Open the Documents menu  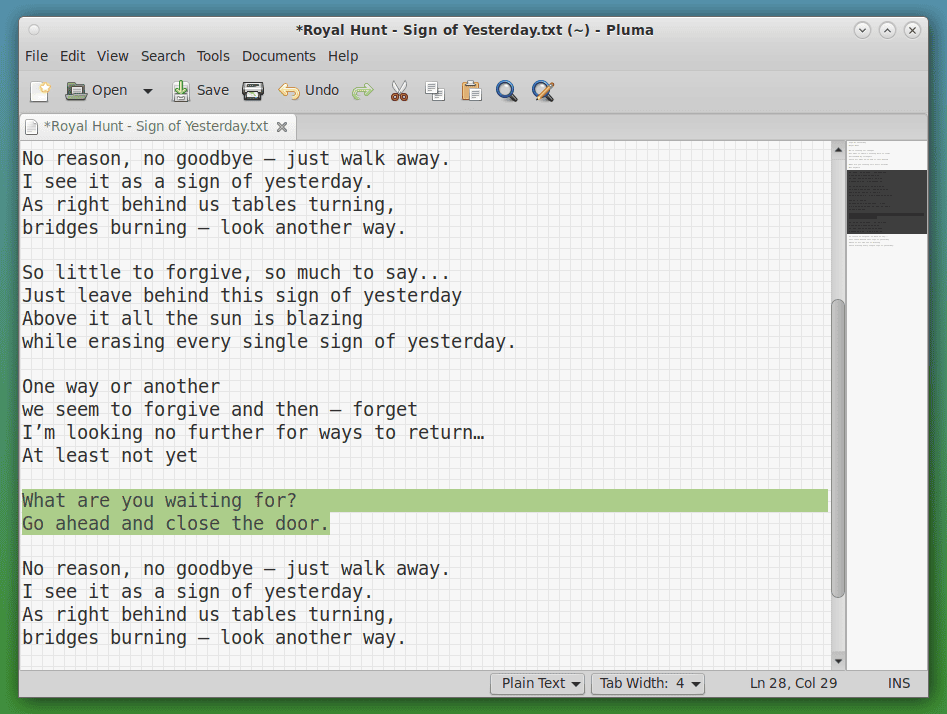tap(278, 56)
